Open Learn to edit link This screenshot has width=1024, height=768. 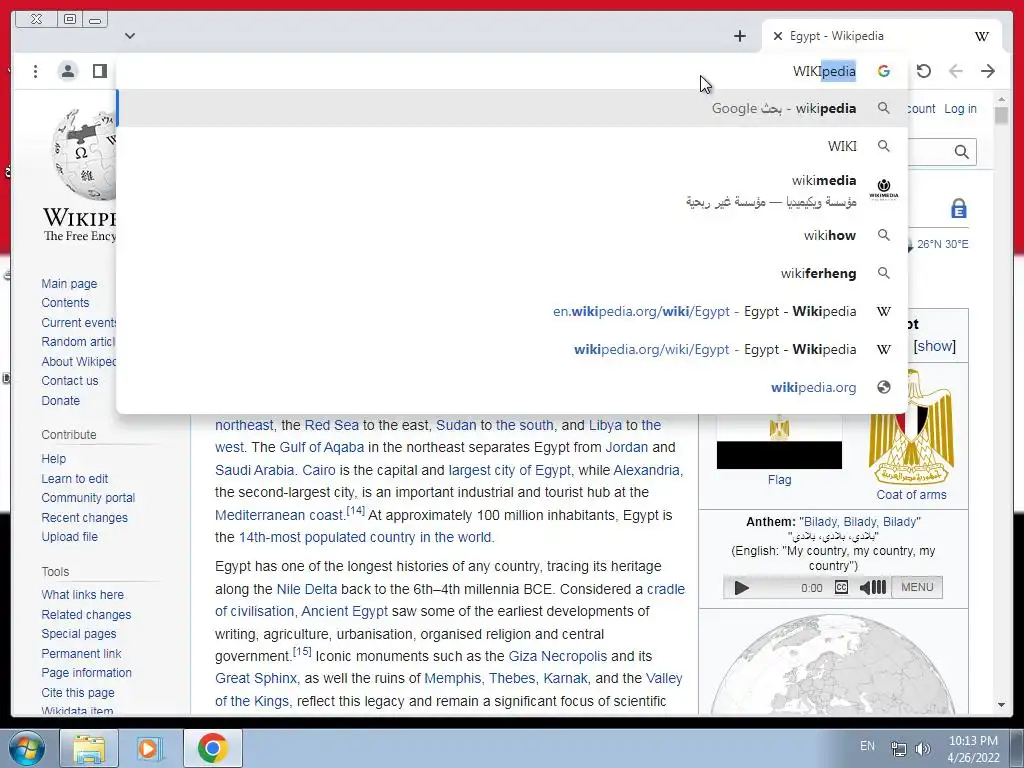coord(74,479)
